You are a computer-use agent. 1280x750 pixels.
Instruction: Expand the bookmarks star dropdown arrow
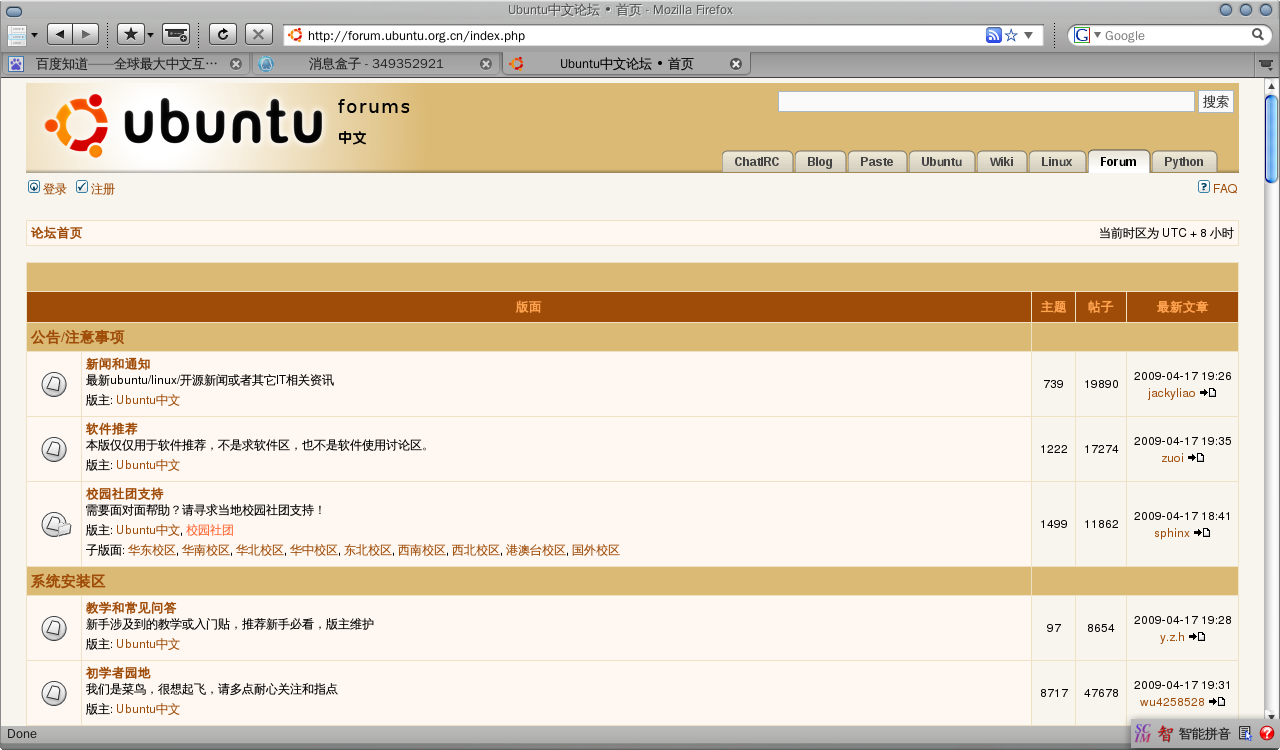point(151,35)
